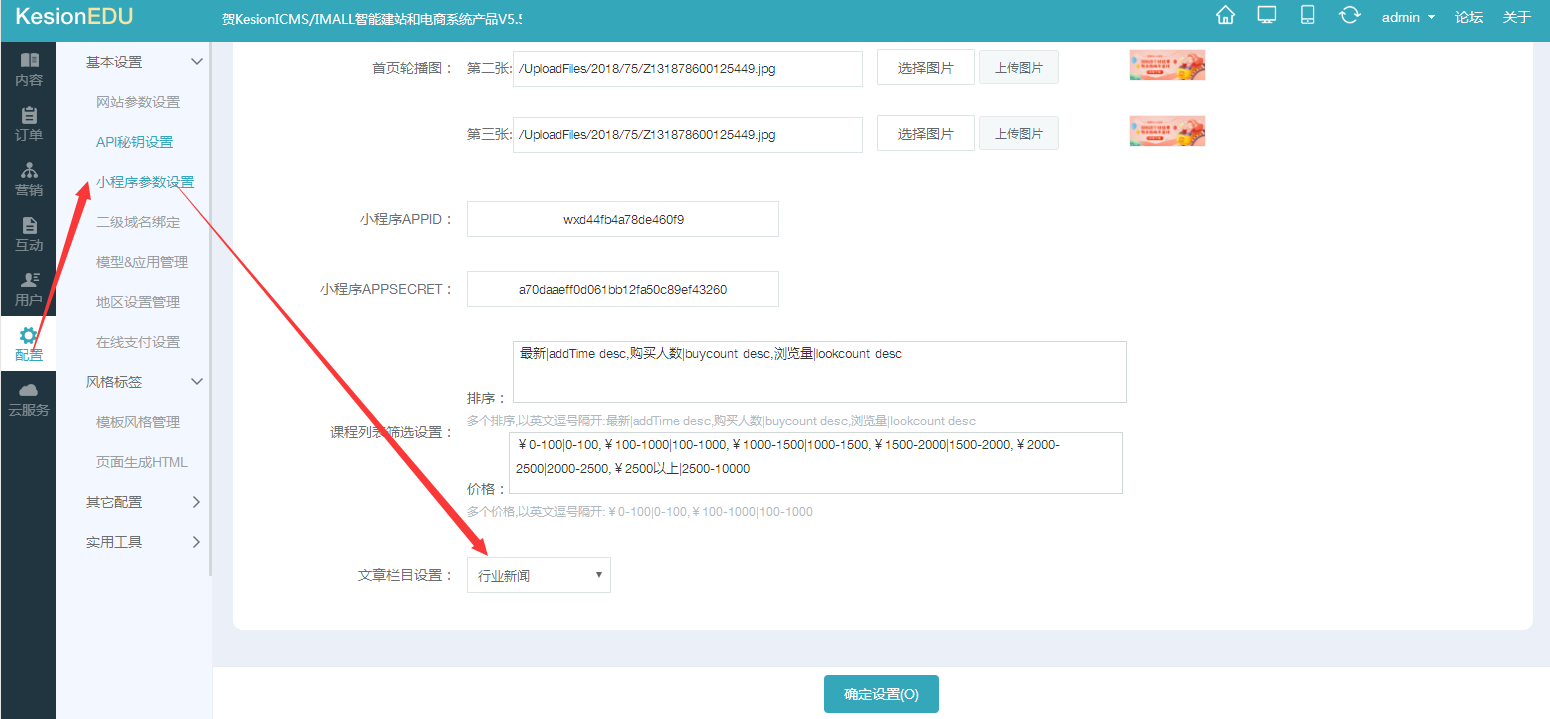
Task: Open the 云服务 cloud service section
Action: click(x=29, y=399)
